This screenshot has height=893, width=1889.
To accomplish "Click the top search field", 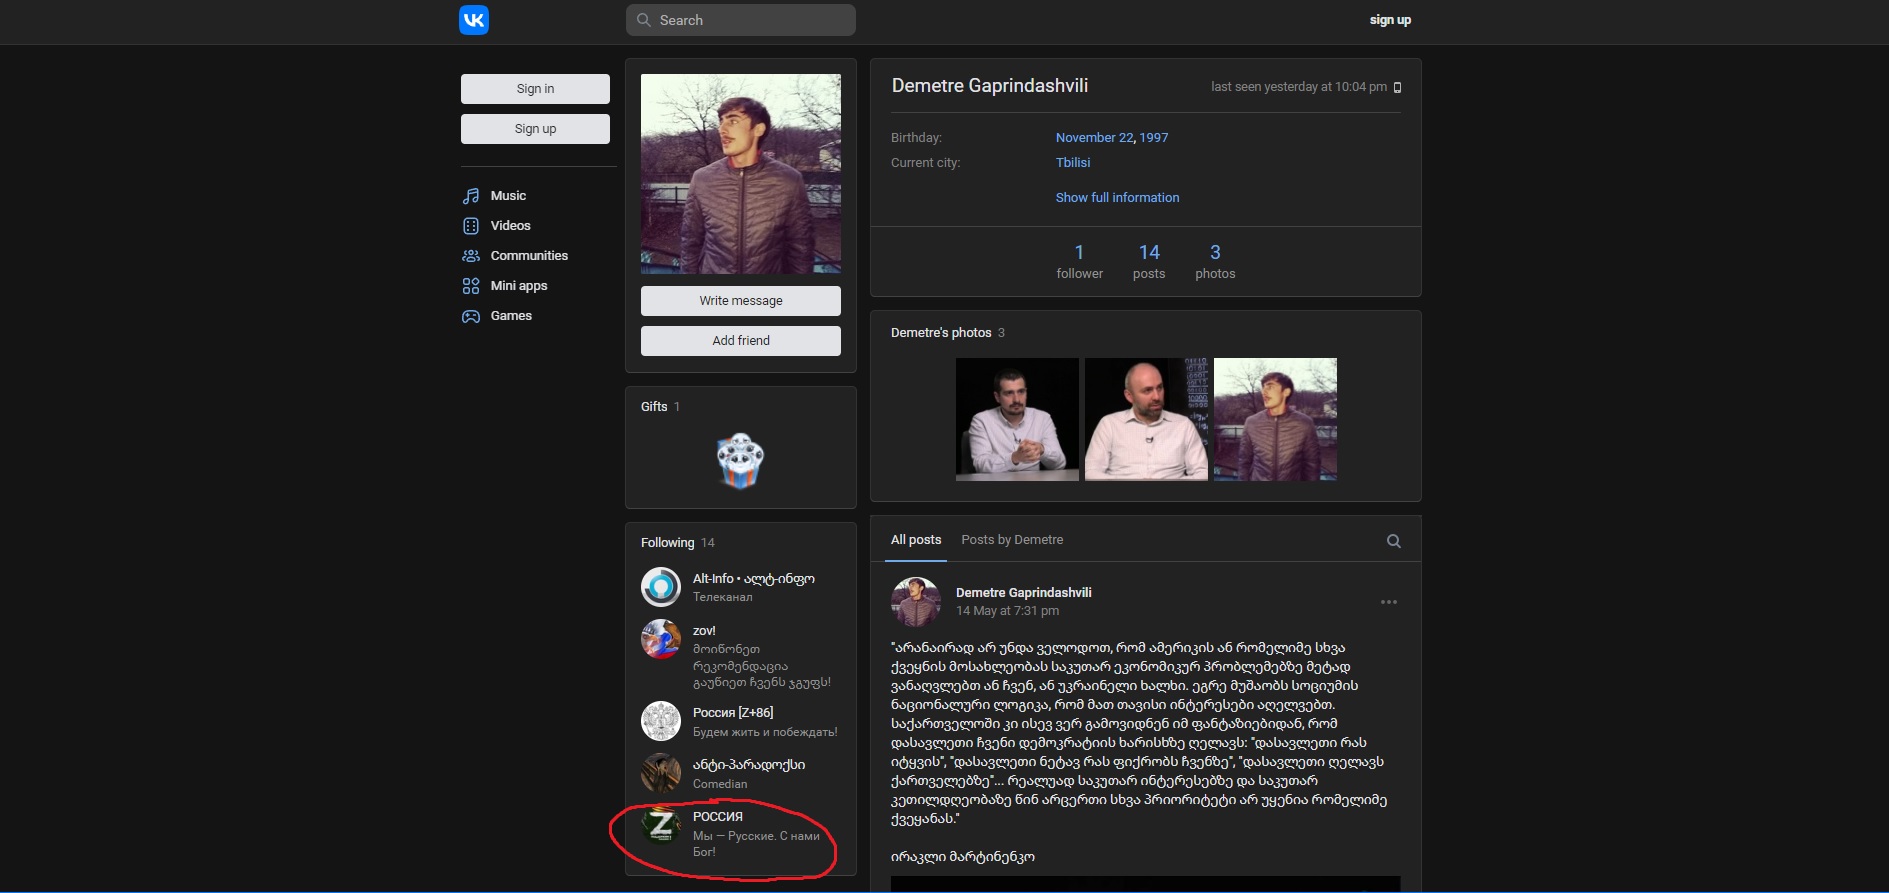I will click(741, 20).
